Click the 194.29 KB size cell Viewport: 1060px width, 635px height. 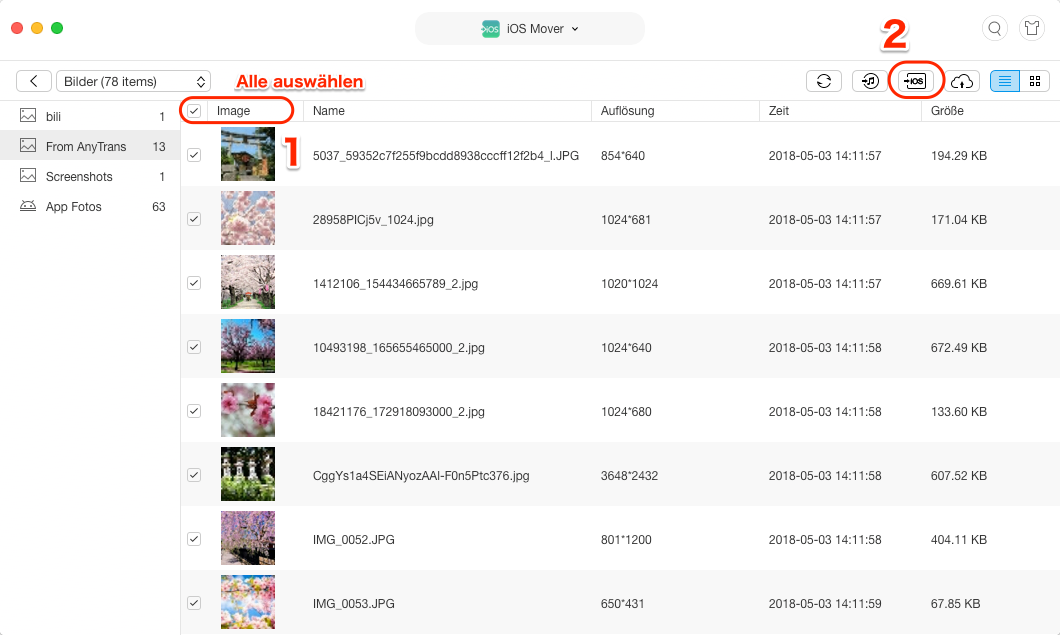[x=959, y=156]
